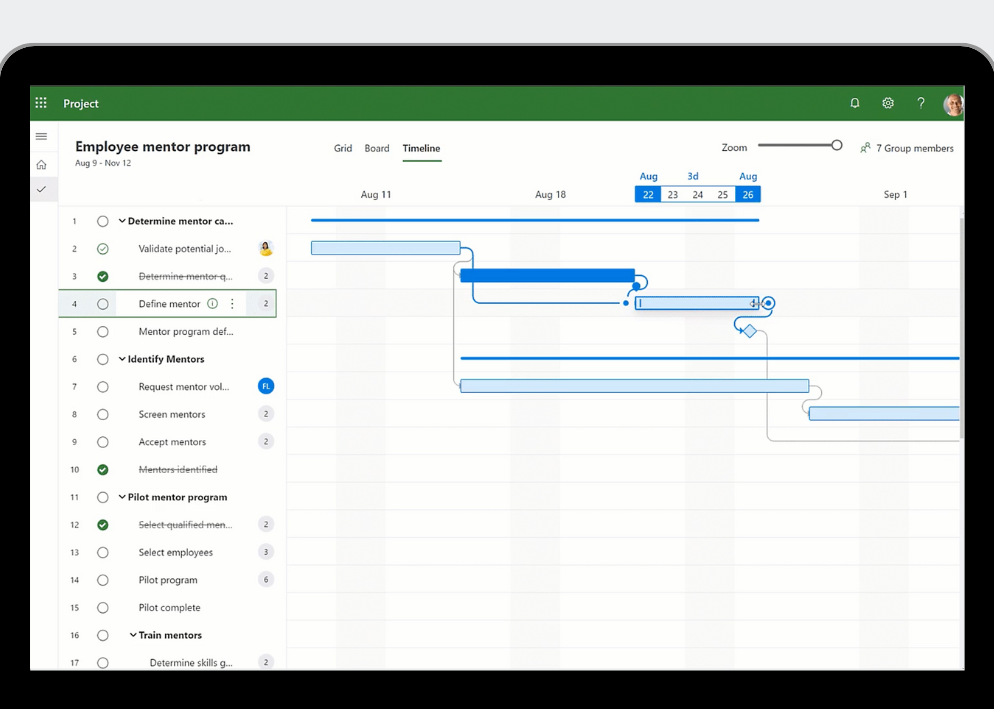Click the help question mark icon
Image resolution: width=994 pixels, height=709 pixels.
tap(921, 103)
